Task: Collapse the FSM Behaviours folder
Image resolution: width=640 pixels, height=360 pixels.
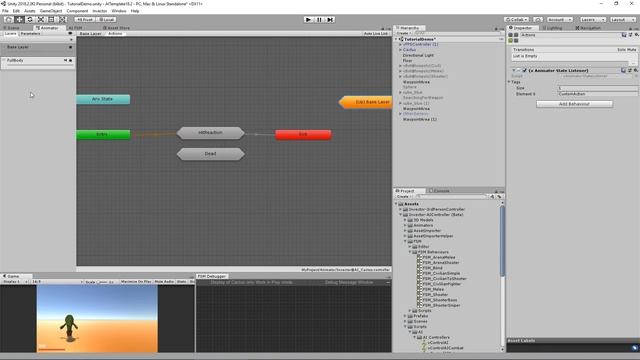Action: pos(410,252)
